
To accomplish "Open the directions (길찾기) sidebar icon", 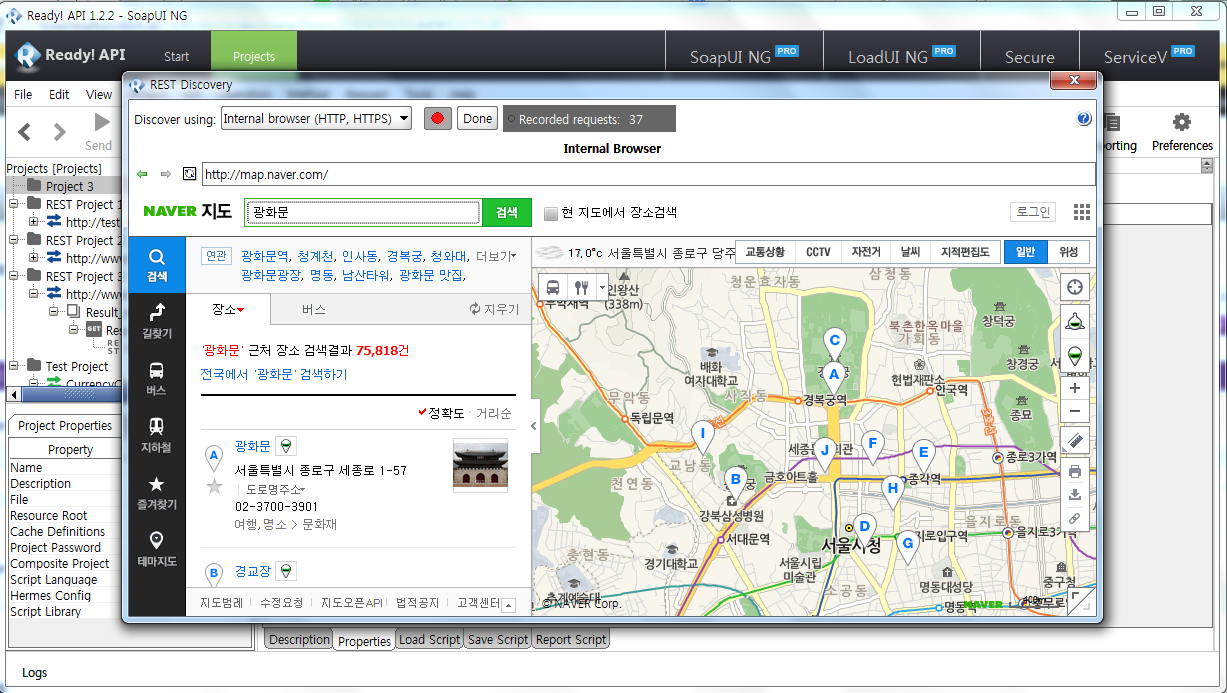I will click(x=157, y=321).
